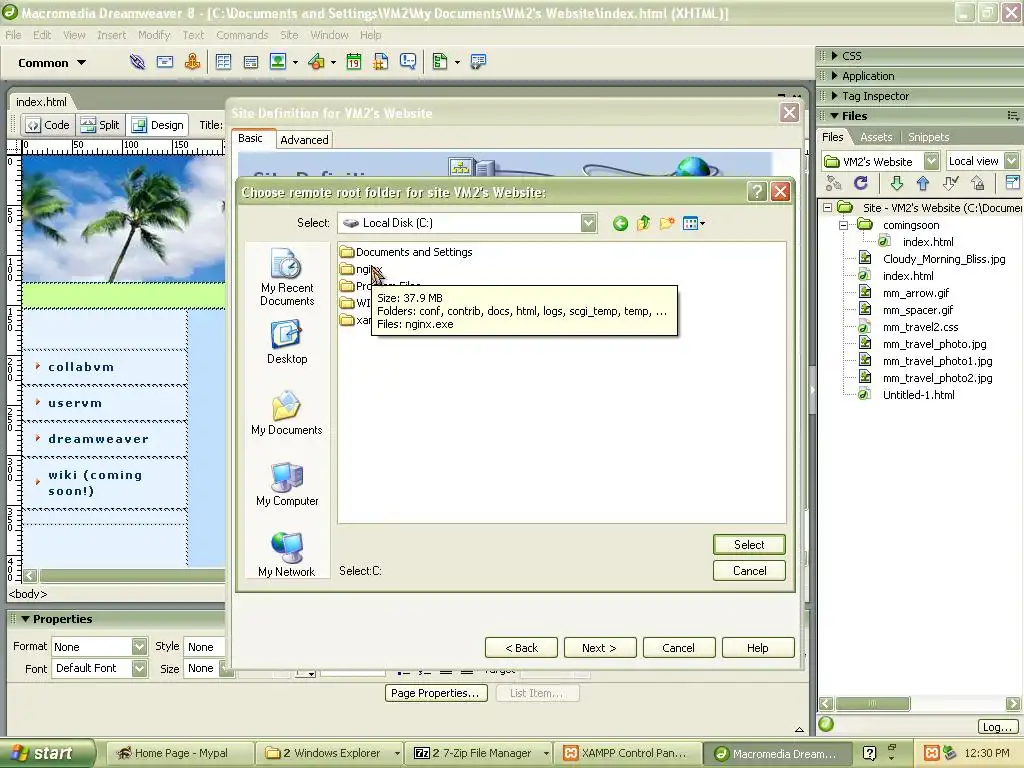Viewport: 1024px width, 768px height.
Task: Select the Documents and Settings folder
Action: (406, 252)
